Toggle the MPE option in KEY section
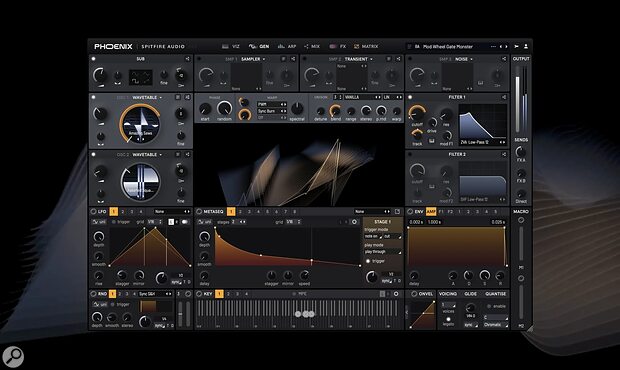 299,294
